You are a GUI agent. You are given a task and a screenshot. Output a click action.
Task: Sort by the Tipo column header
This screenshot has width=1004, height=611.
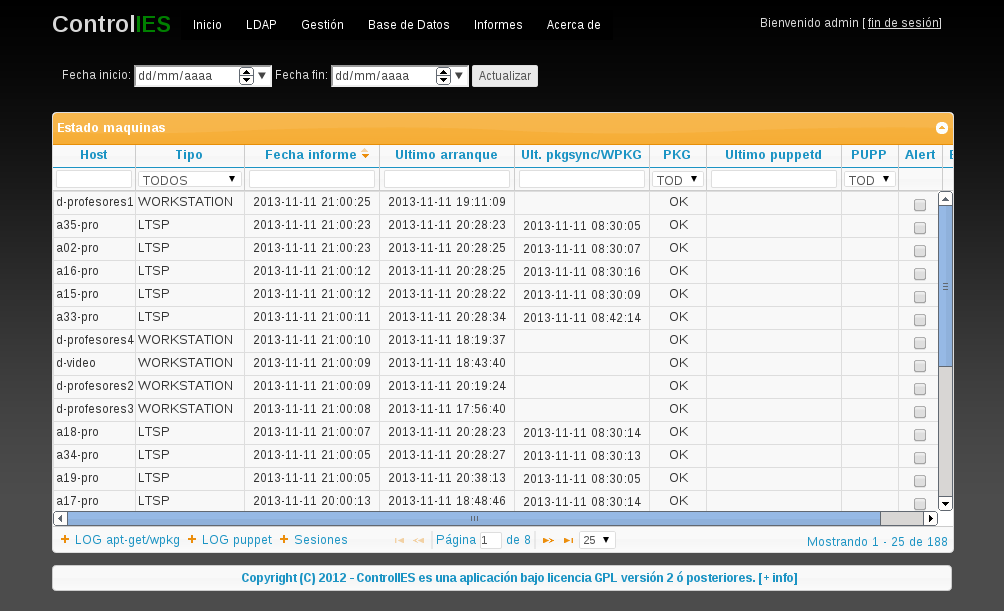[x=189, y=155]
